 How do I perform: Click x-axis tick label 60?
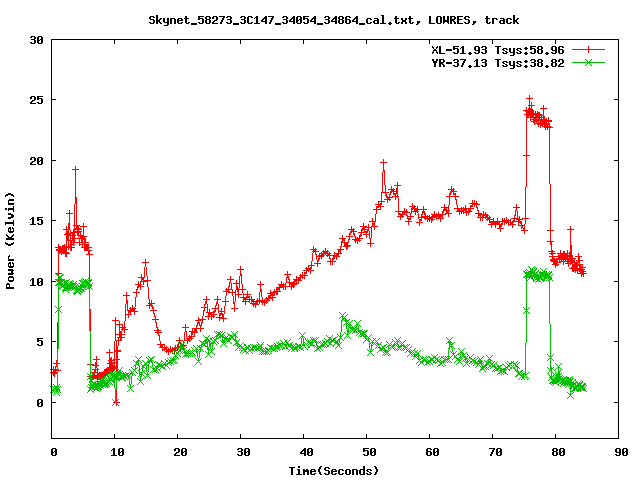pyautogui.click(x=432, y=452)
